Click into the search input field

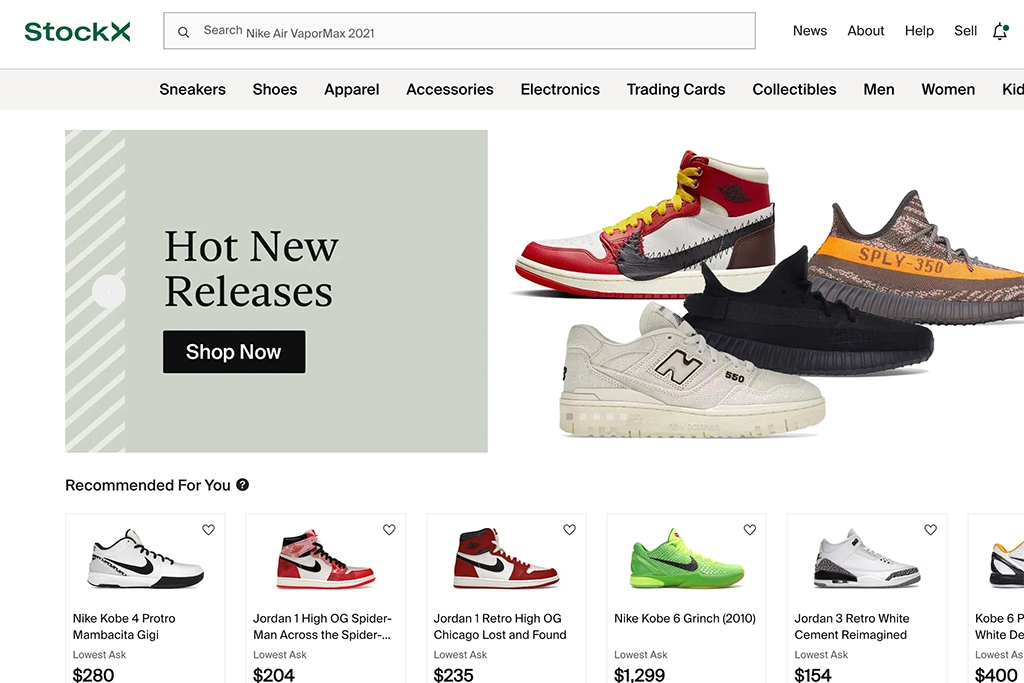coord(459,31)
